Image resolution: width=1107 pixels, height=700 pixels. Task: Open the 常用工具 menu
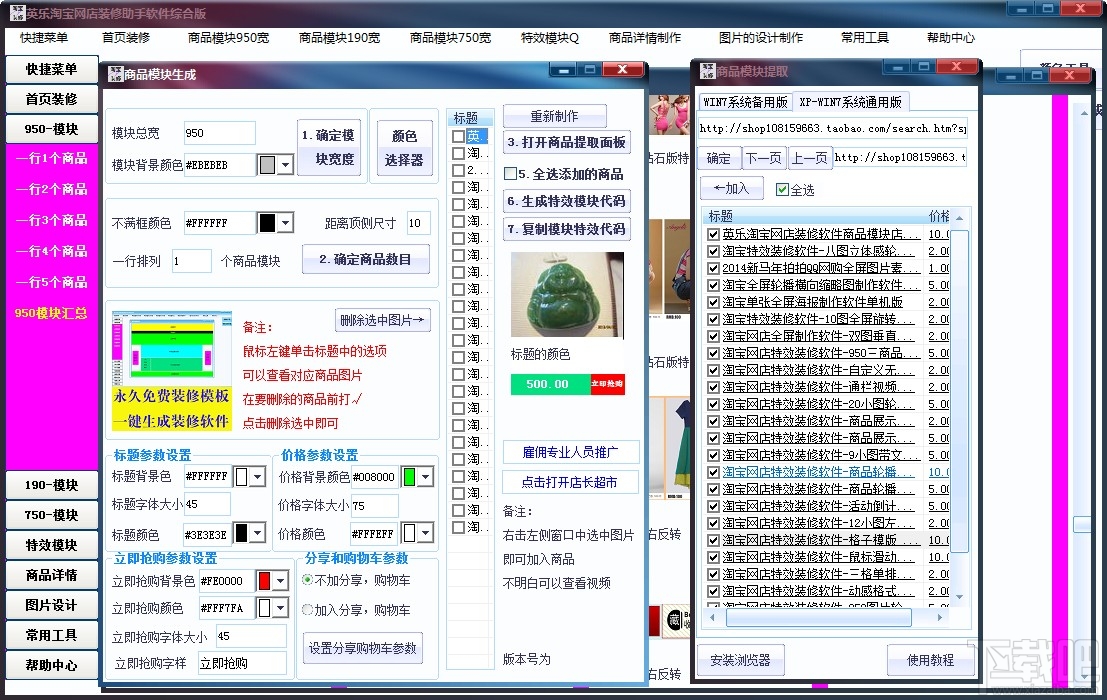pos(864,37)
